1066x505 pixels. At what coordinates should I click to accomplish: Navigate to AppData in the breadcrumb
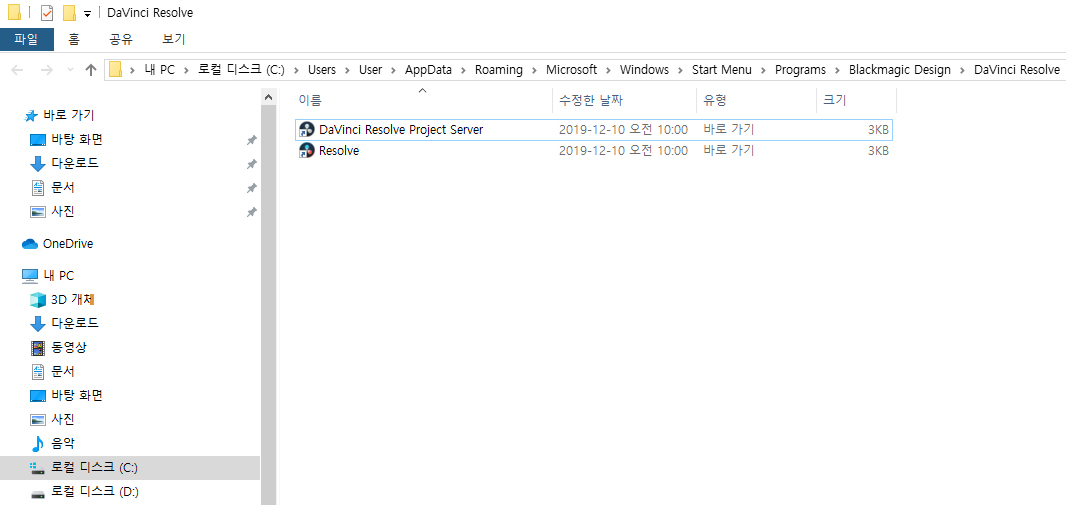(428, 69)
